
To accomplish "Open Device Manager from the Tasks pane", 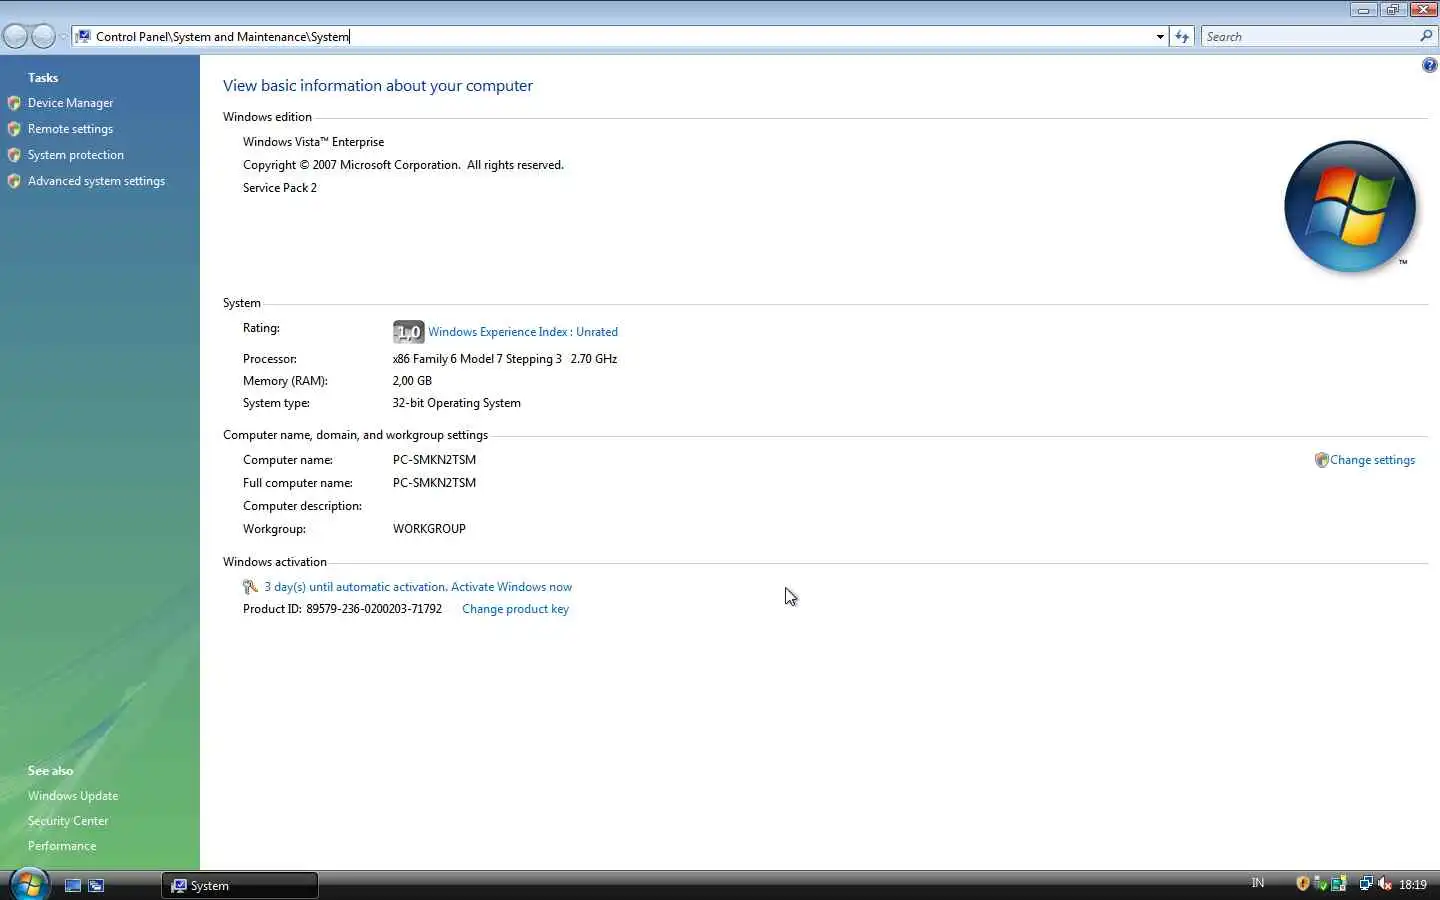I will (70, 103).
